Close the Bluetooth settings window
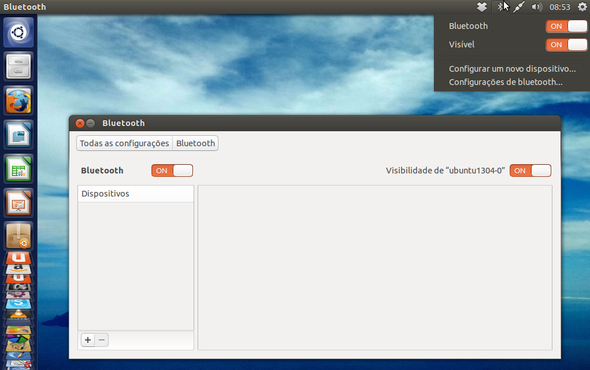590x370 pixels. pyautogui.click(x=80, y=123)
